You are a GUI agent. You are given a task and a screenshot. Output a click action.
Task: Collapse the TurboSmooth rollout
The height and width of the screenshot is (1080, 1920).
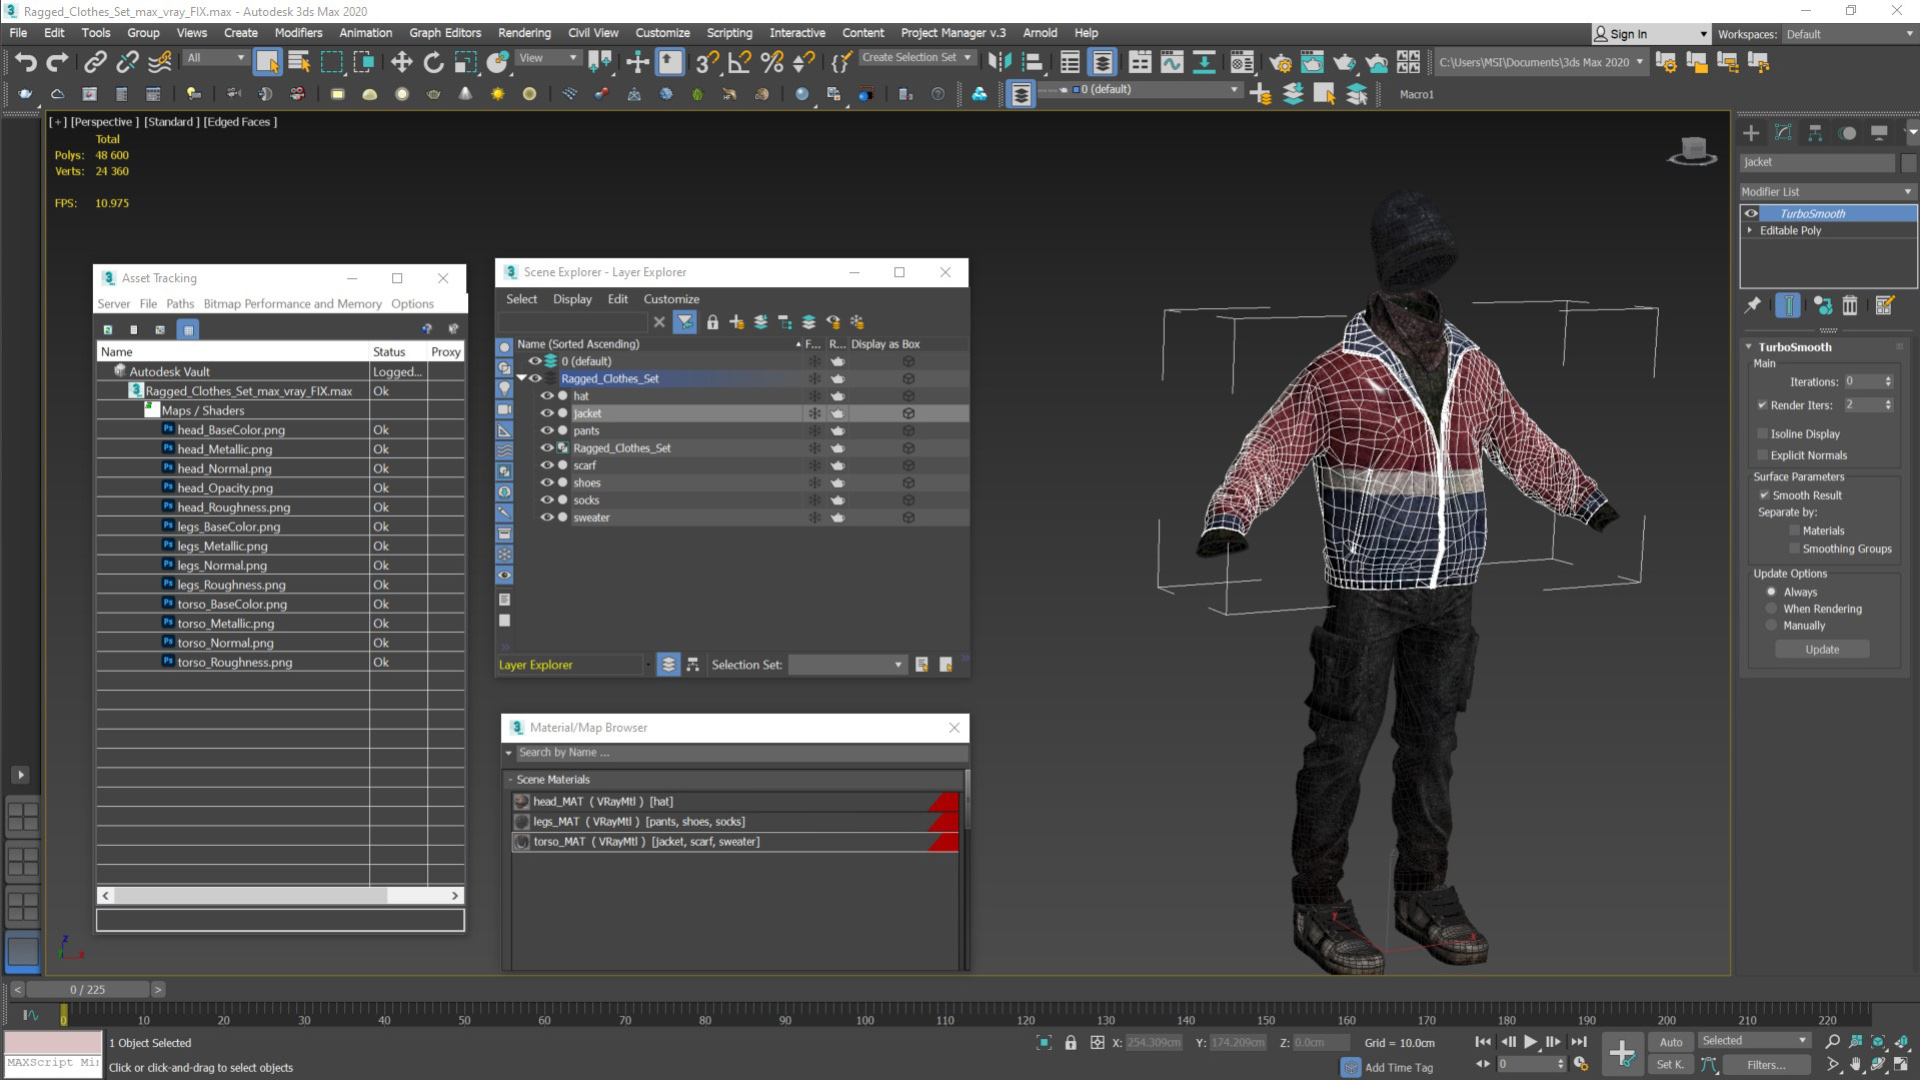[x=1749, y=347]
